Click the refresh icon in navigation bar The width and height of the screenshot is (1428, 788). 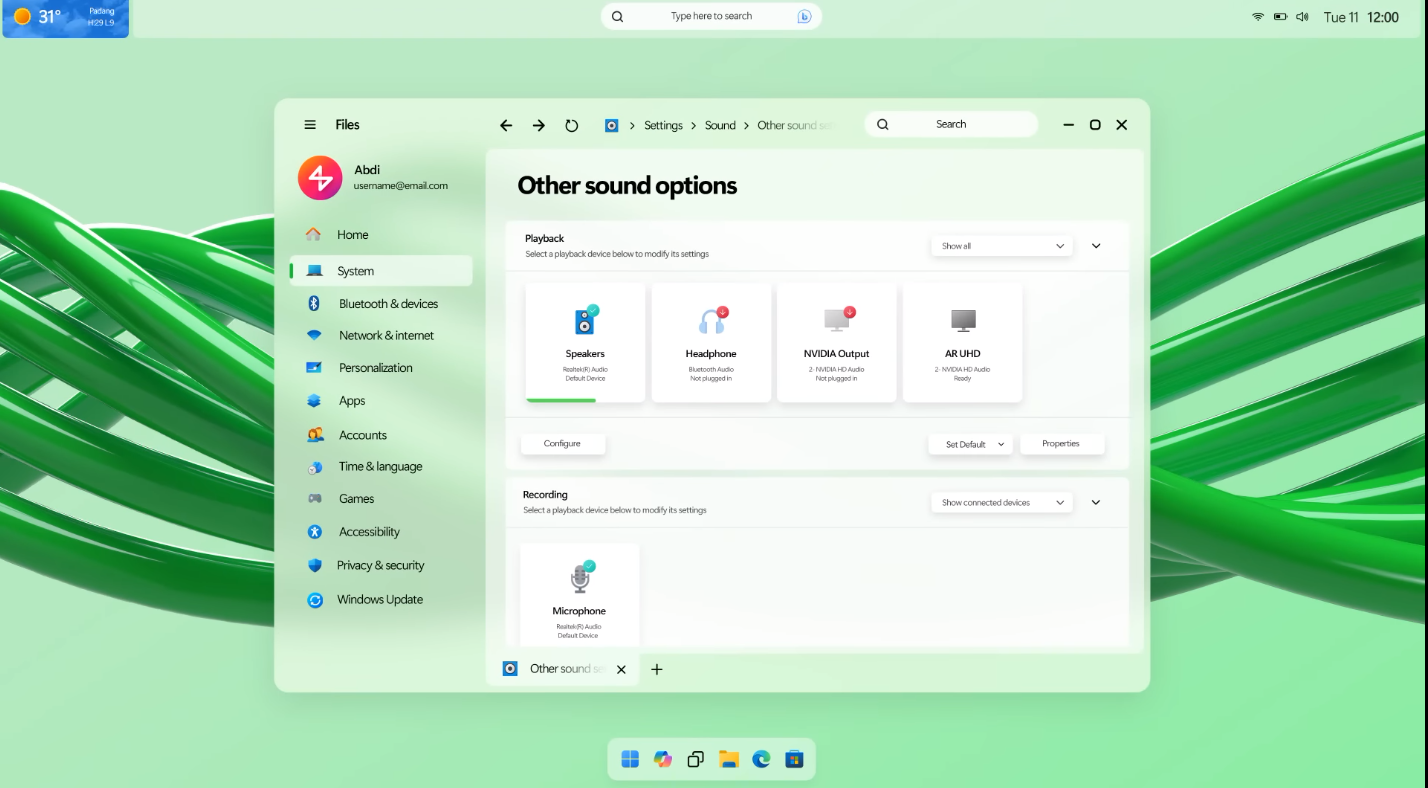(571, 125)
